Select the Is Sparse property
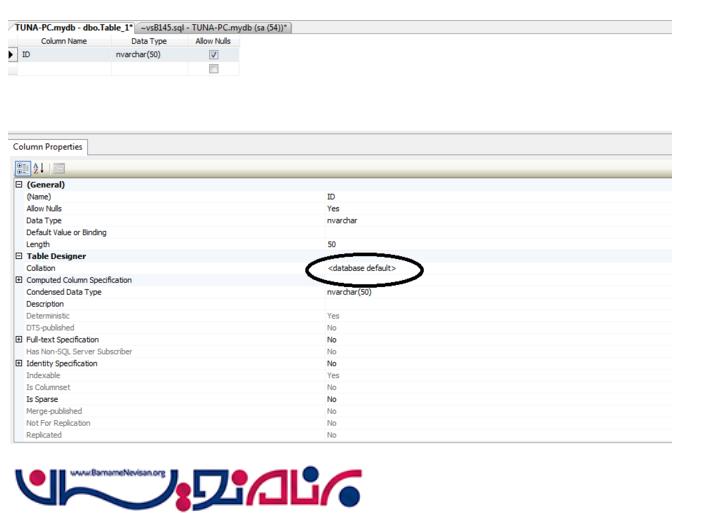726x513 pixels. tap(42, 399)
